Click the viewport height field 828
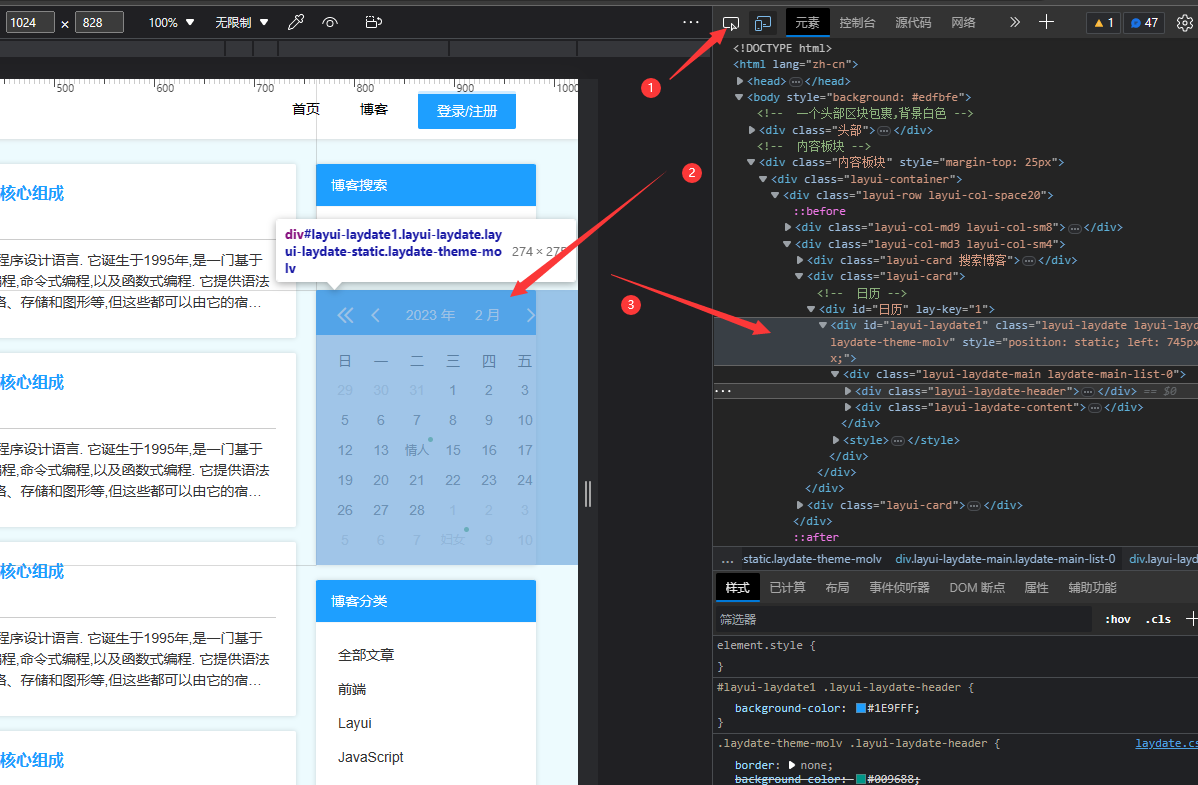The height and width of the screenshot is (785, 1198). pos(99,23)
